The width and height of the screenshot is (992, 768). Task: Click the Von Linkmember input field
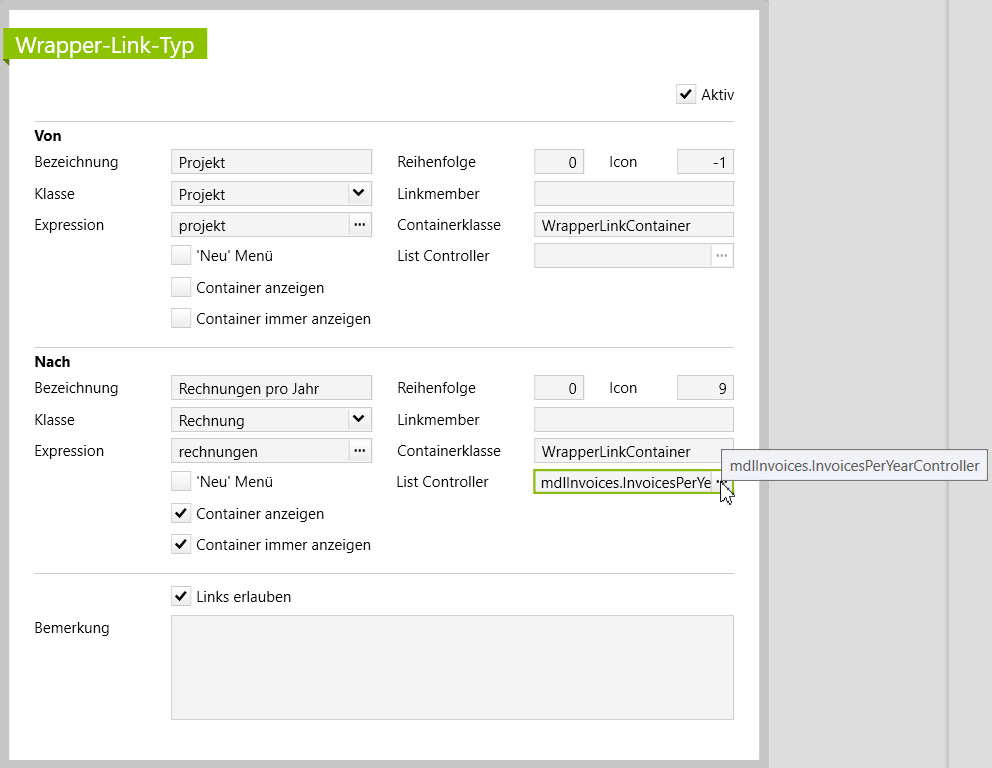click(x=634, y=194)
